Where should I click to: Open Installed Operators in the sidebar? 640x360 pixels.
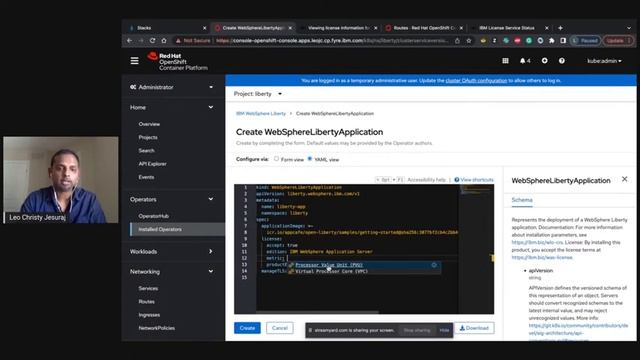[160, 229]
